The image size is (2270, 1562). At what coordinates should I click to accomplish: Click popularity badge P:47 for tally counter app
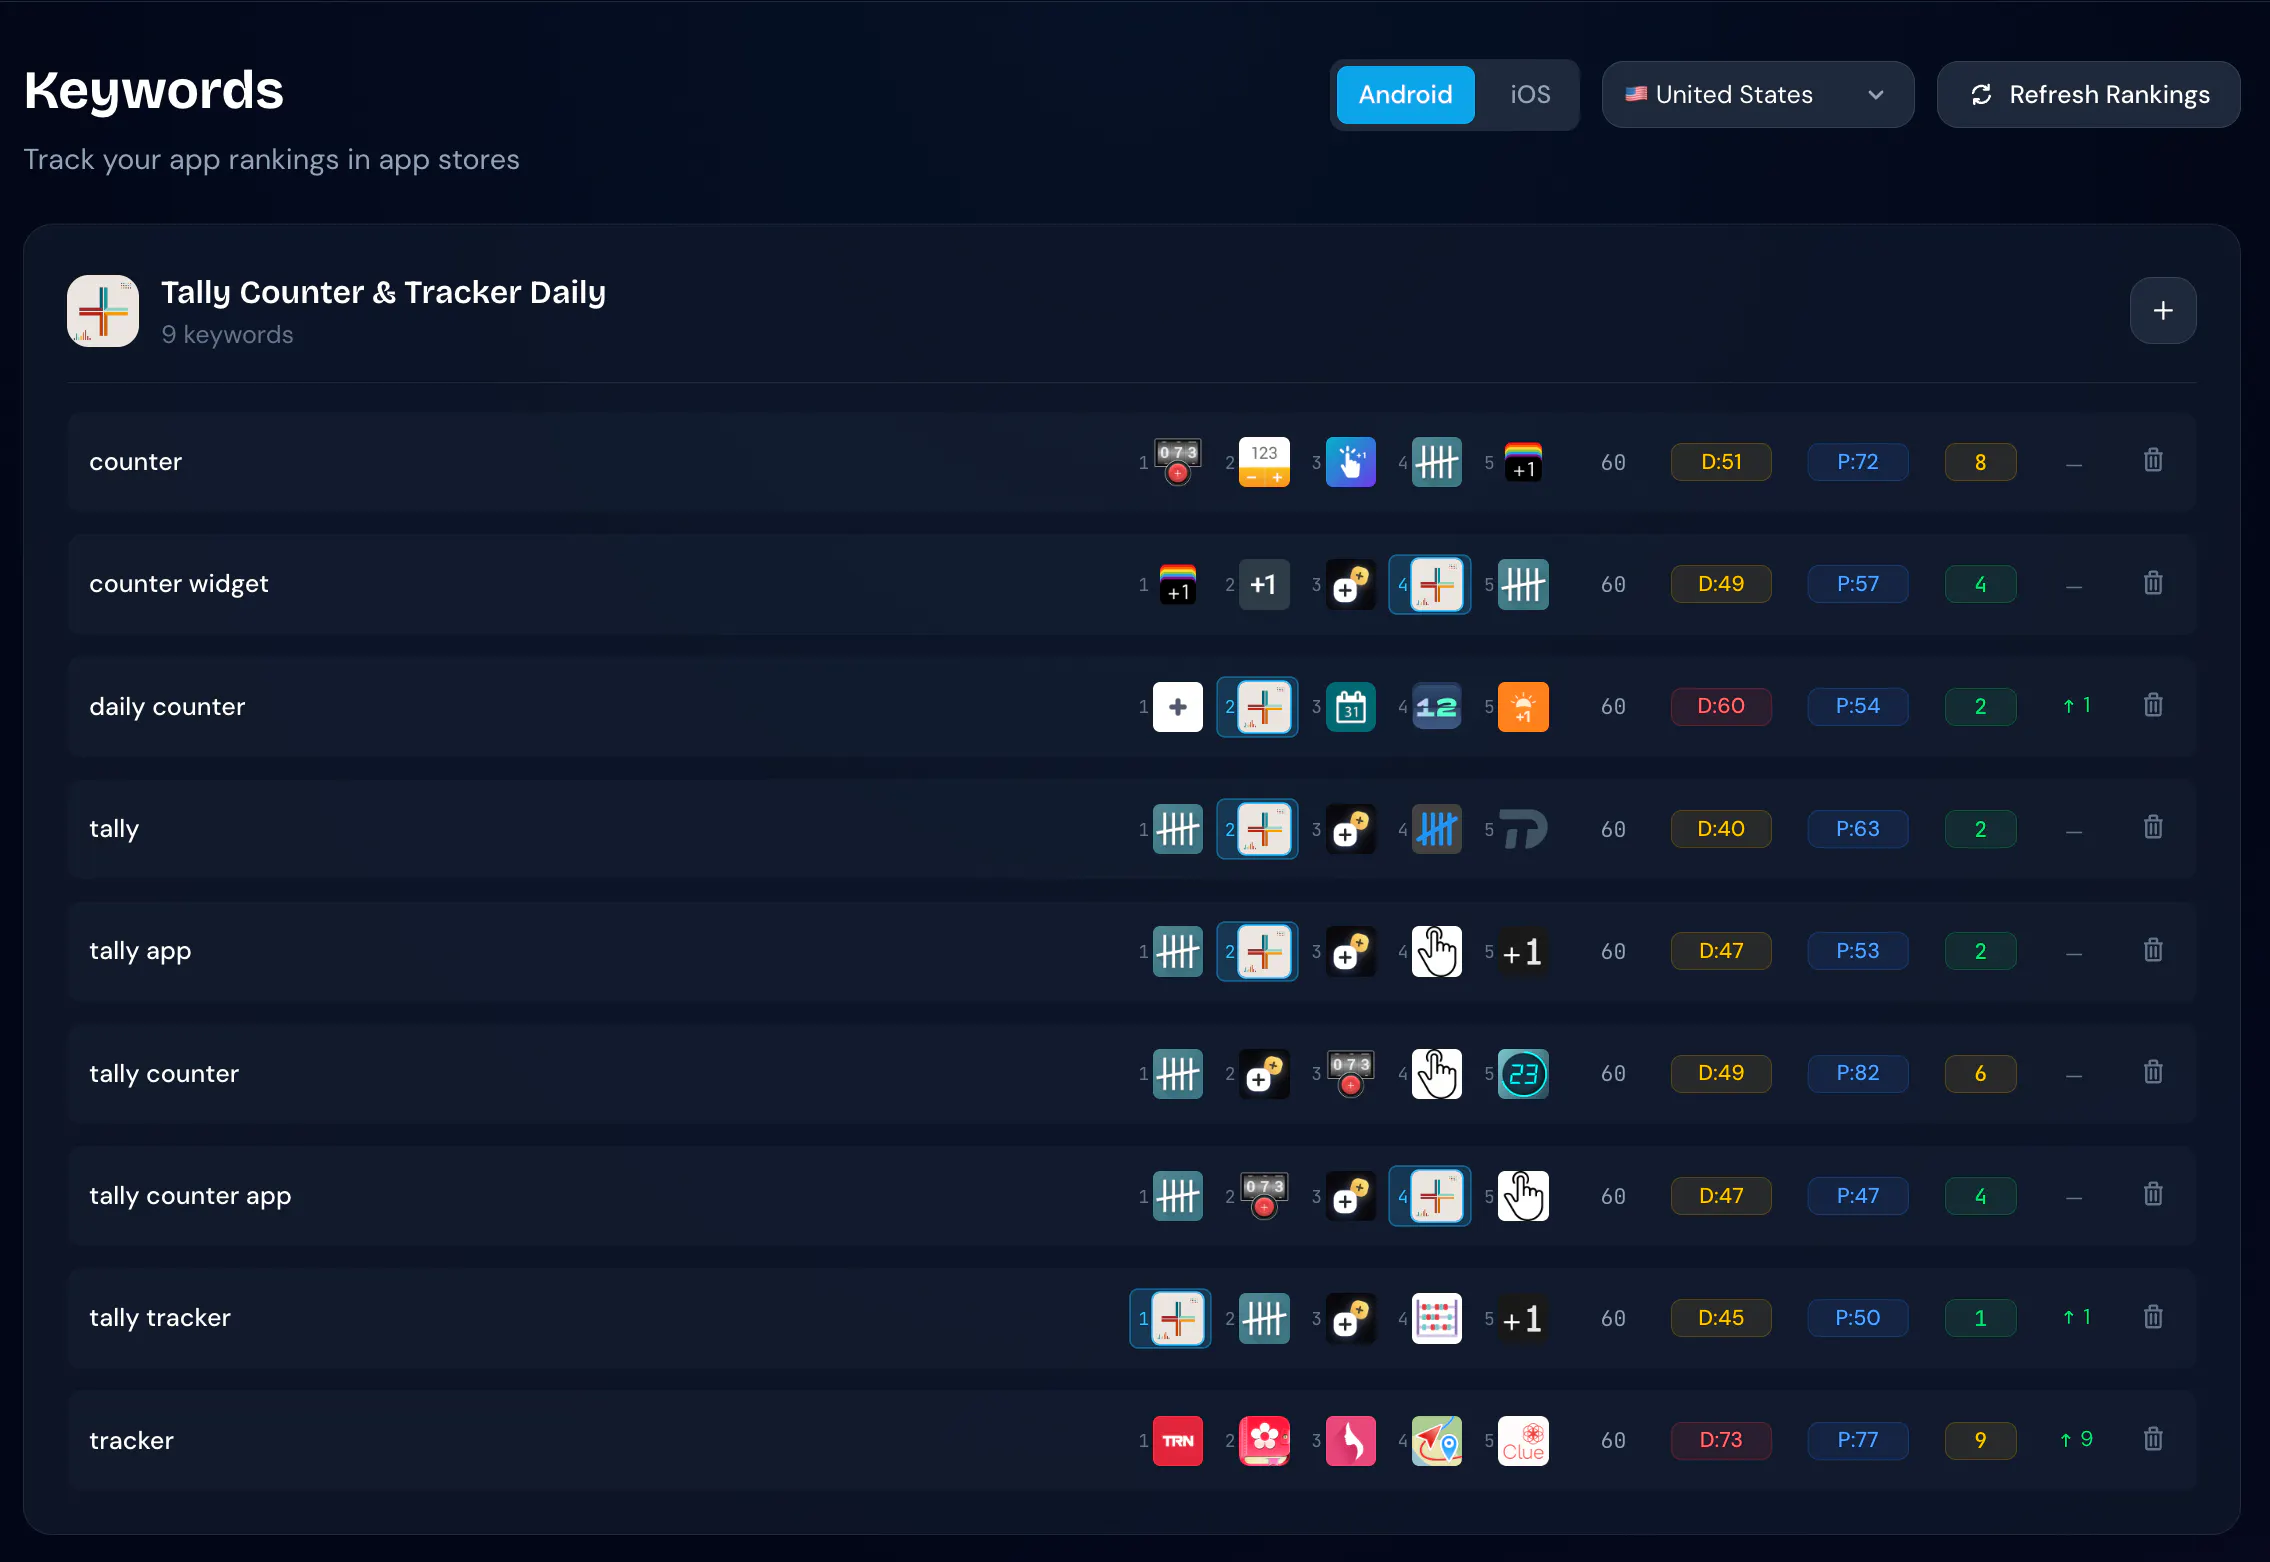[1858, 1195]
